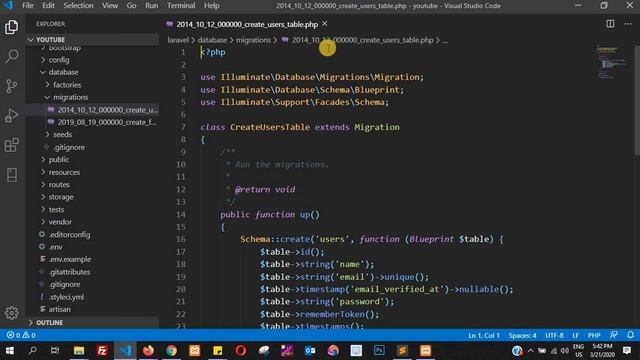Select the create_users_table.php editor tab
640x360 pixels.
point(247,24)
